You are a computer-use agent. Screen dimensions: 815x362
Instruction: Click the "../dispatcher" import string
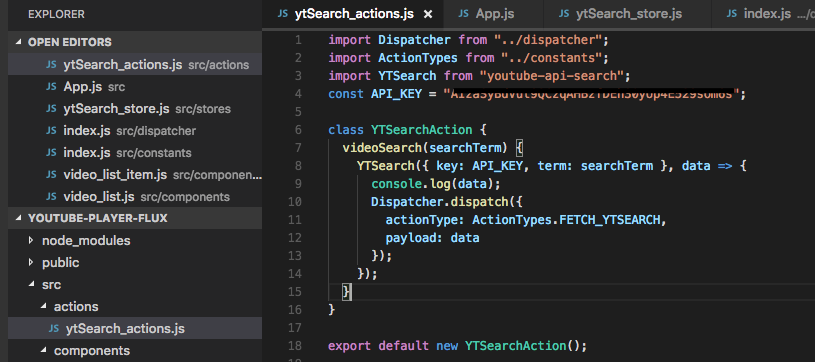tap(548, 40)
